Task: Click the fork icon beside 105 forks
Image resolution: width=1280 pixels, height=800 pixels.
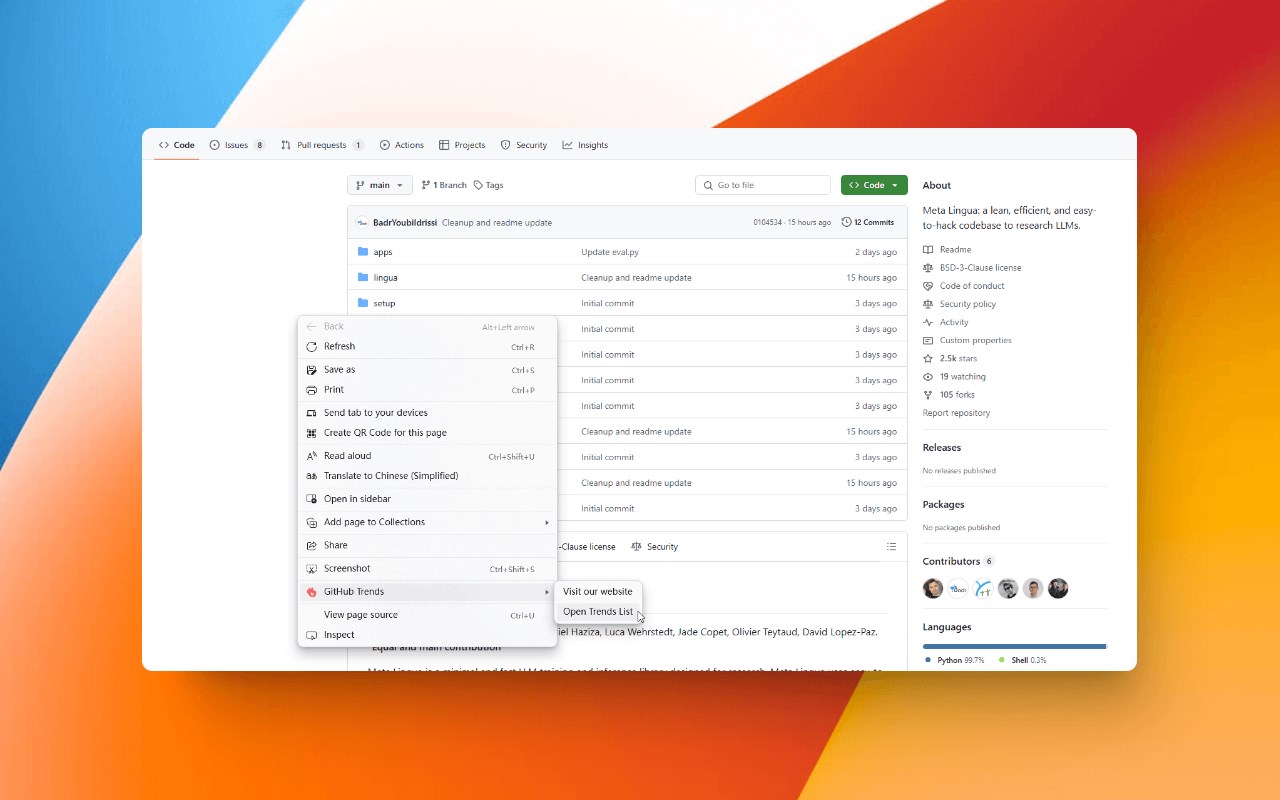Action: click(x=928, y=395)
